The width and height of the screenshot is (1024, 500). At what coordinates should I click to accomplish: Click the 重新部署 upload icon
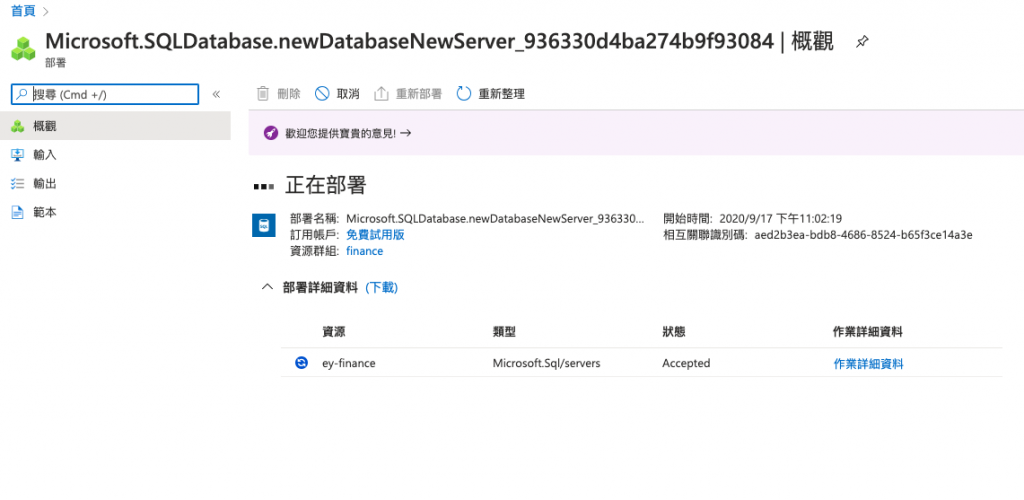tap(381, 94)
